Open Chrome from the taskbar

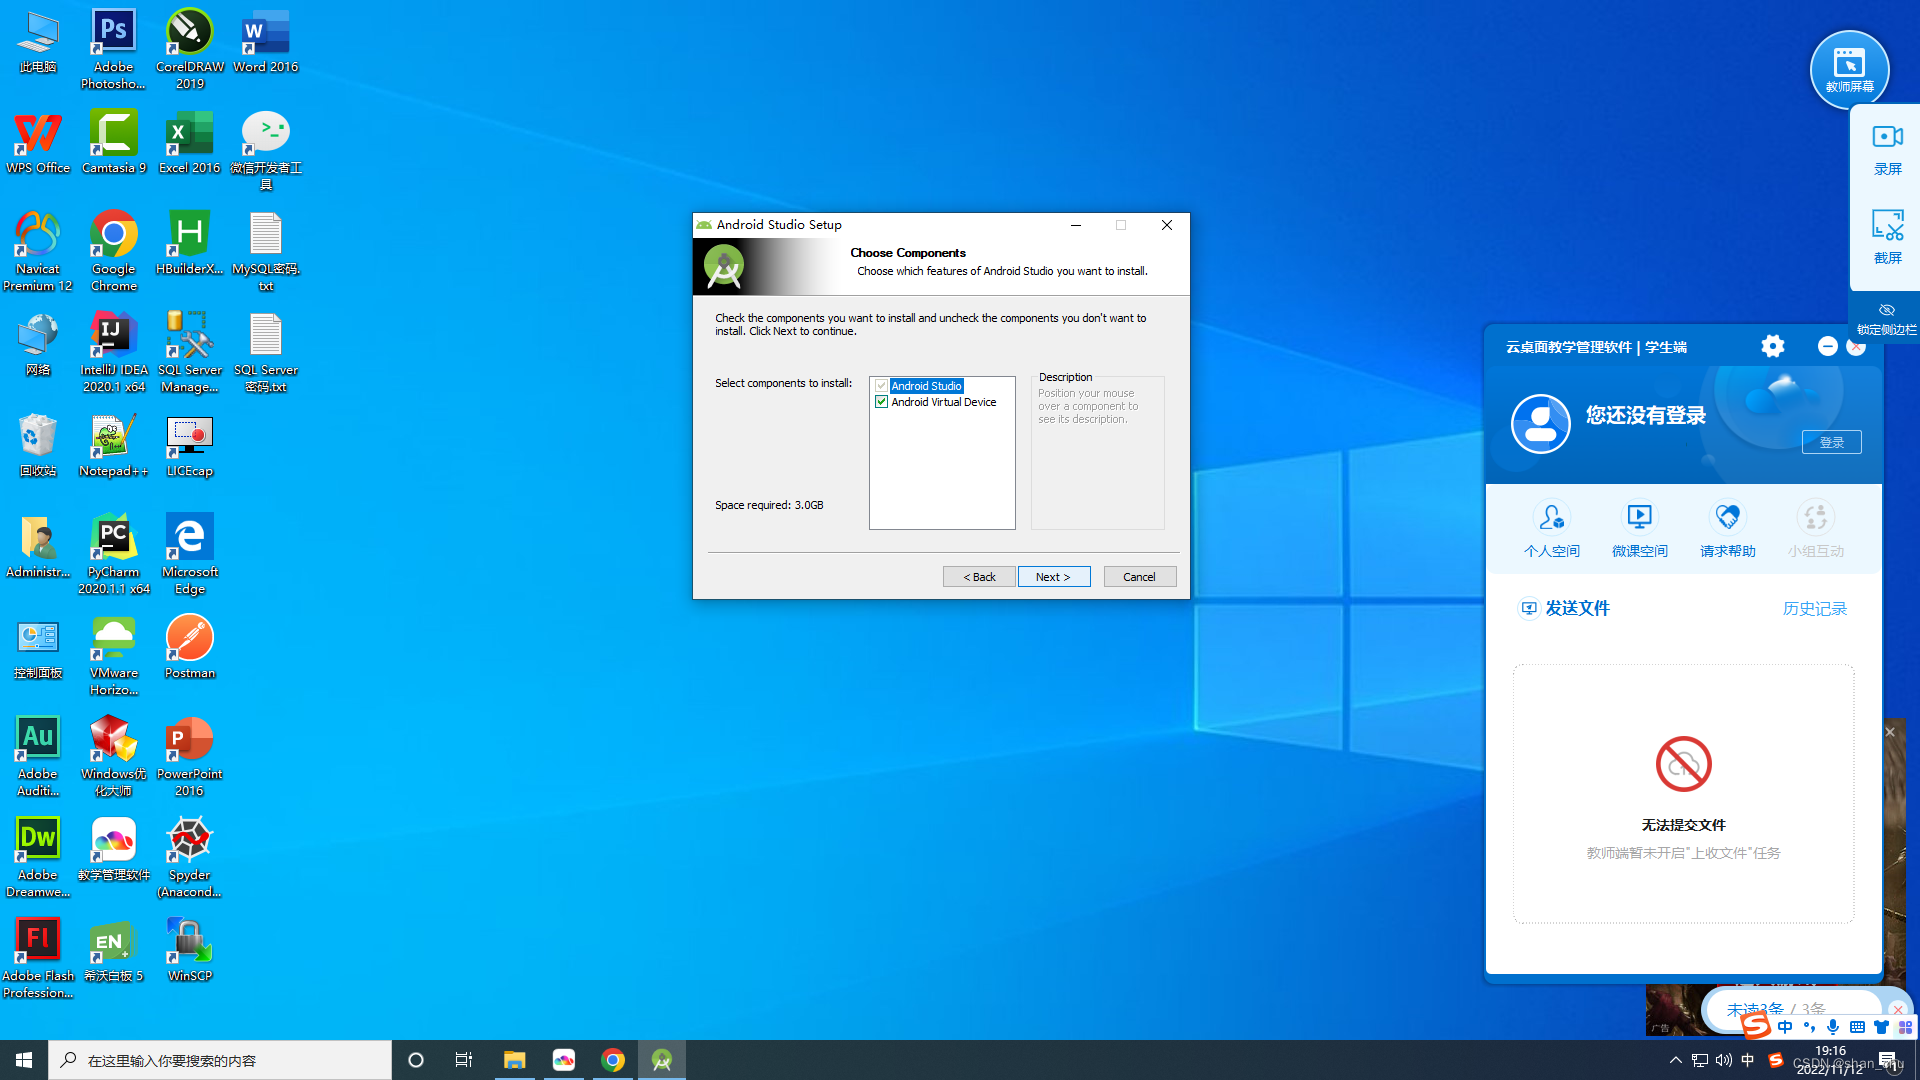(613, 1060)
